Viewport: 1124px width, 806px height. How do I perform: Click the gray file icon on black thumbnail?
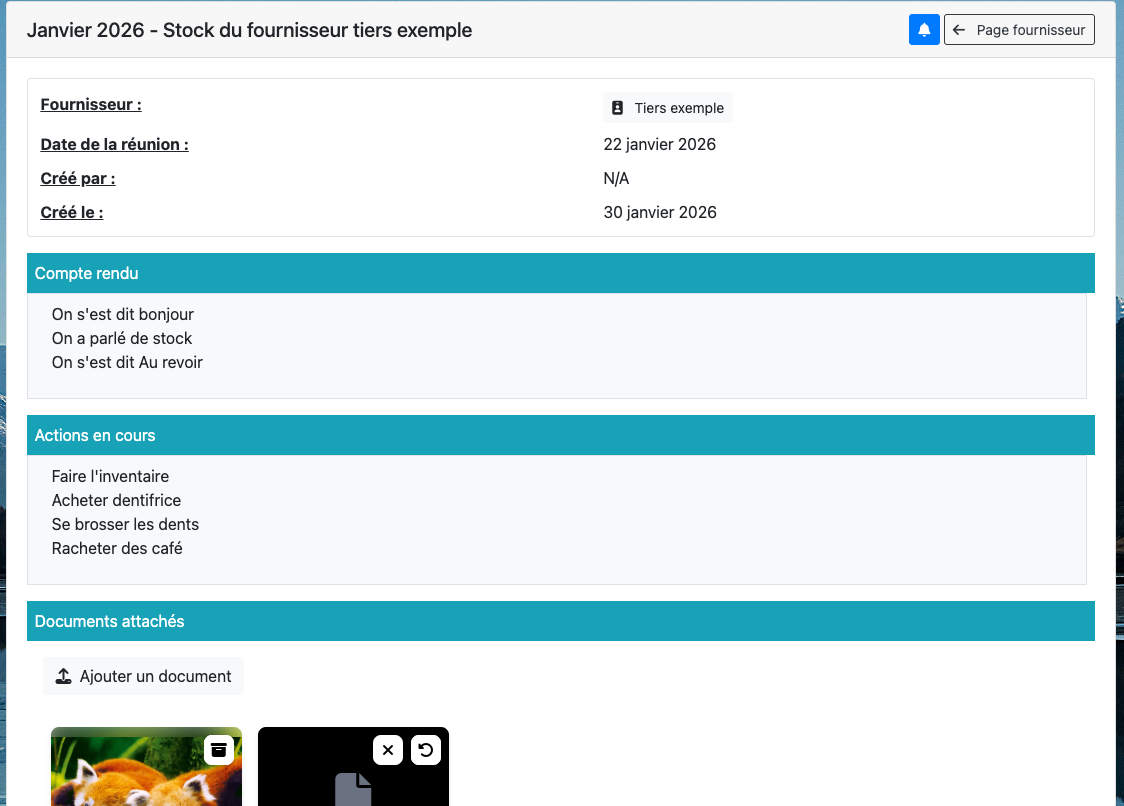click(x=353, y=788)
